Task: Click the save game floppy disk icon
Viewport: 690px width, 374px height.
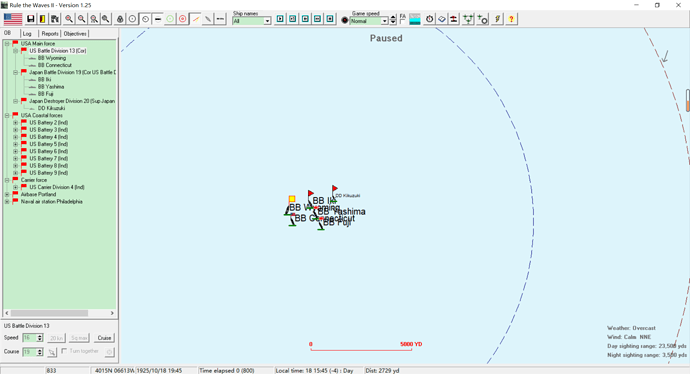Action: [30, 19]
